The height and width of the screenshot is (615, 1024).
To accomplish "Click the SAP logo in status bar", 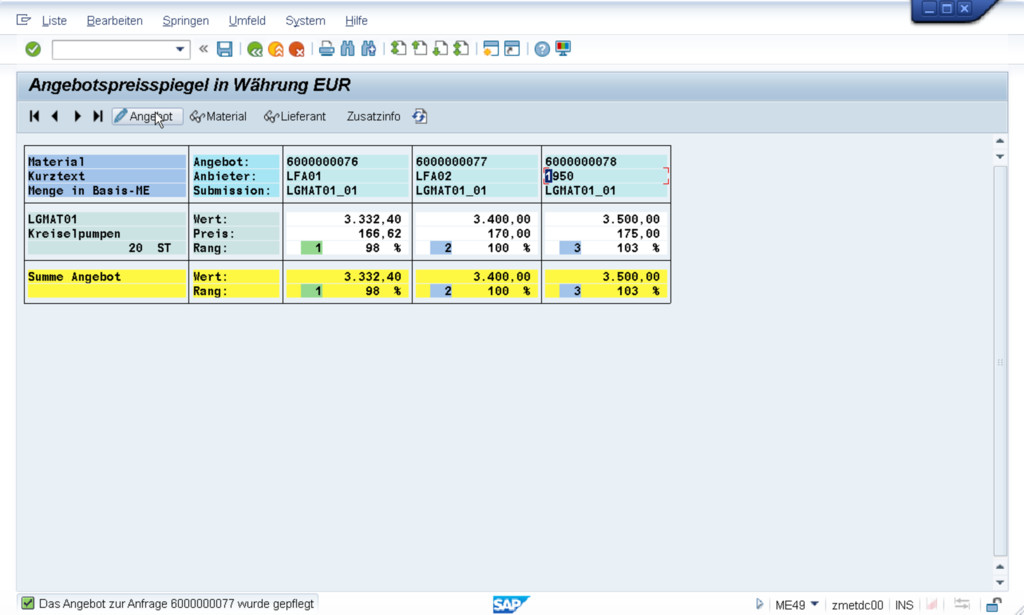I will (510, 605).
